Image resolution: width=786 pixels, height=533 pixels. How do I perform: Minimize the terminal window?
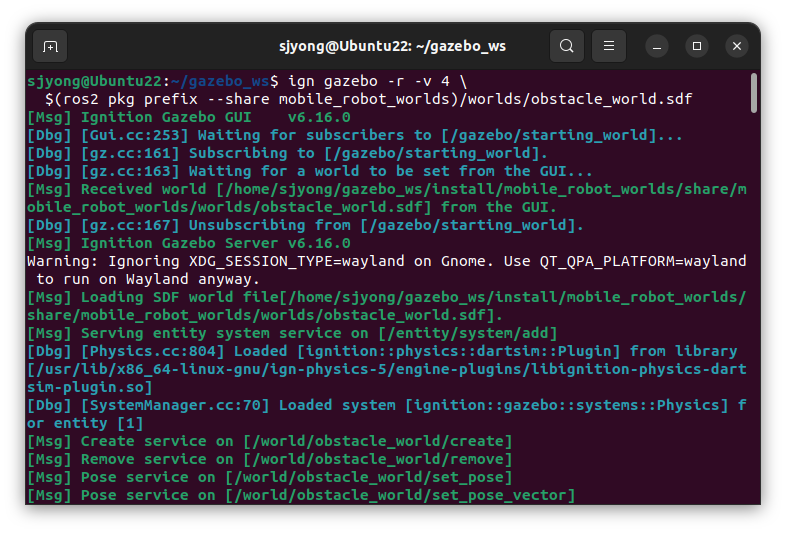tap(657, 47)
